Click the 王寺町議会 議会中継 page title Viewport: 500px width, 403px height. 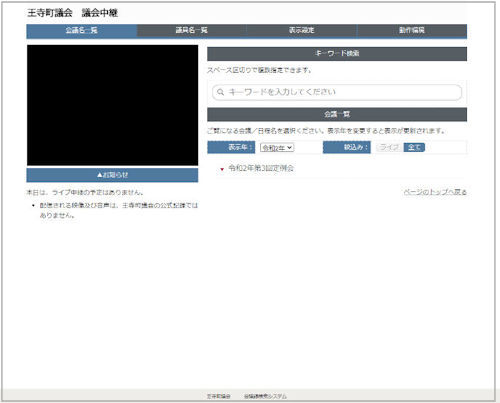coord(72,13)
